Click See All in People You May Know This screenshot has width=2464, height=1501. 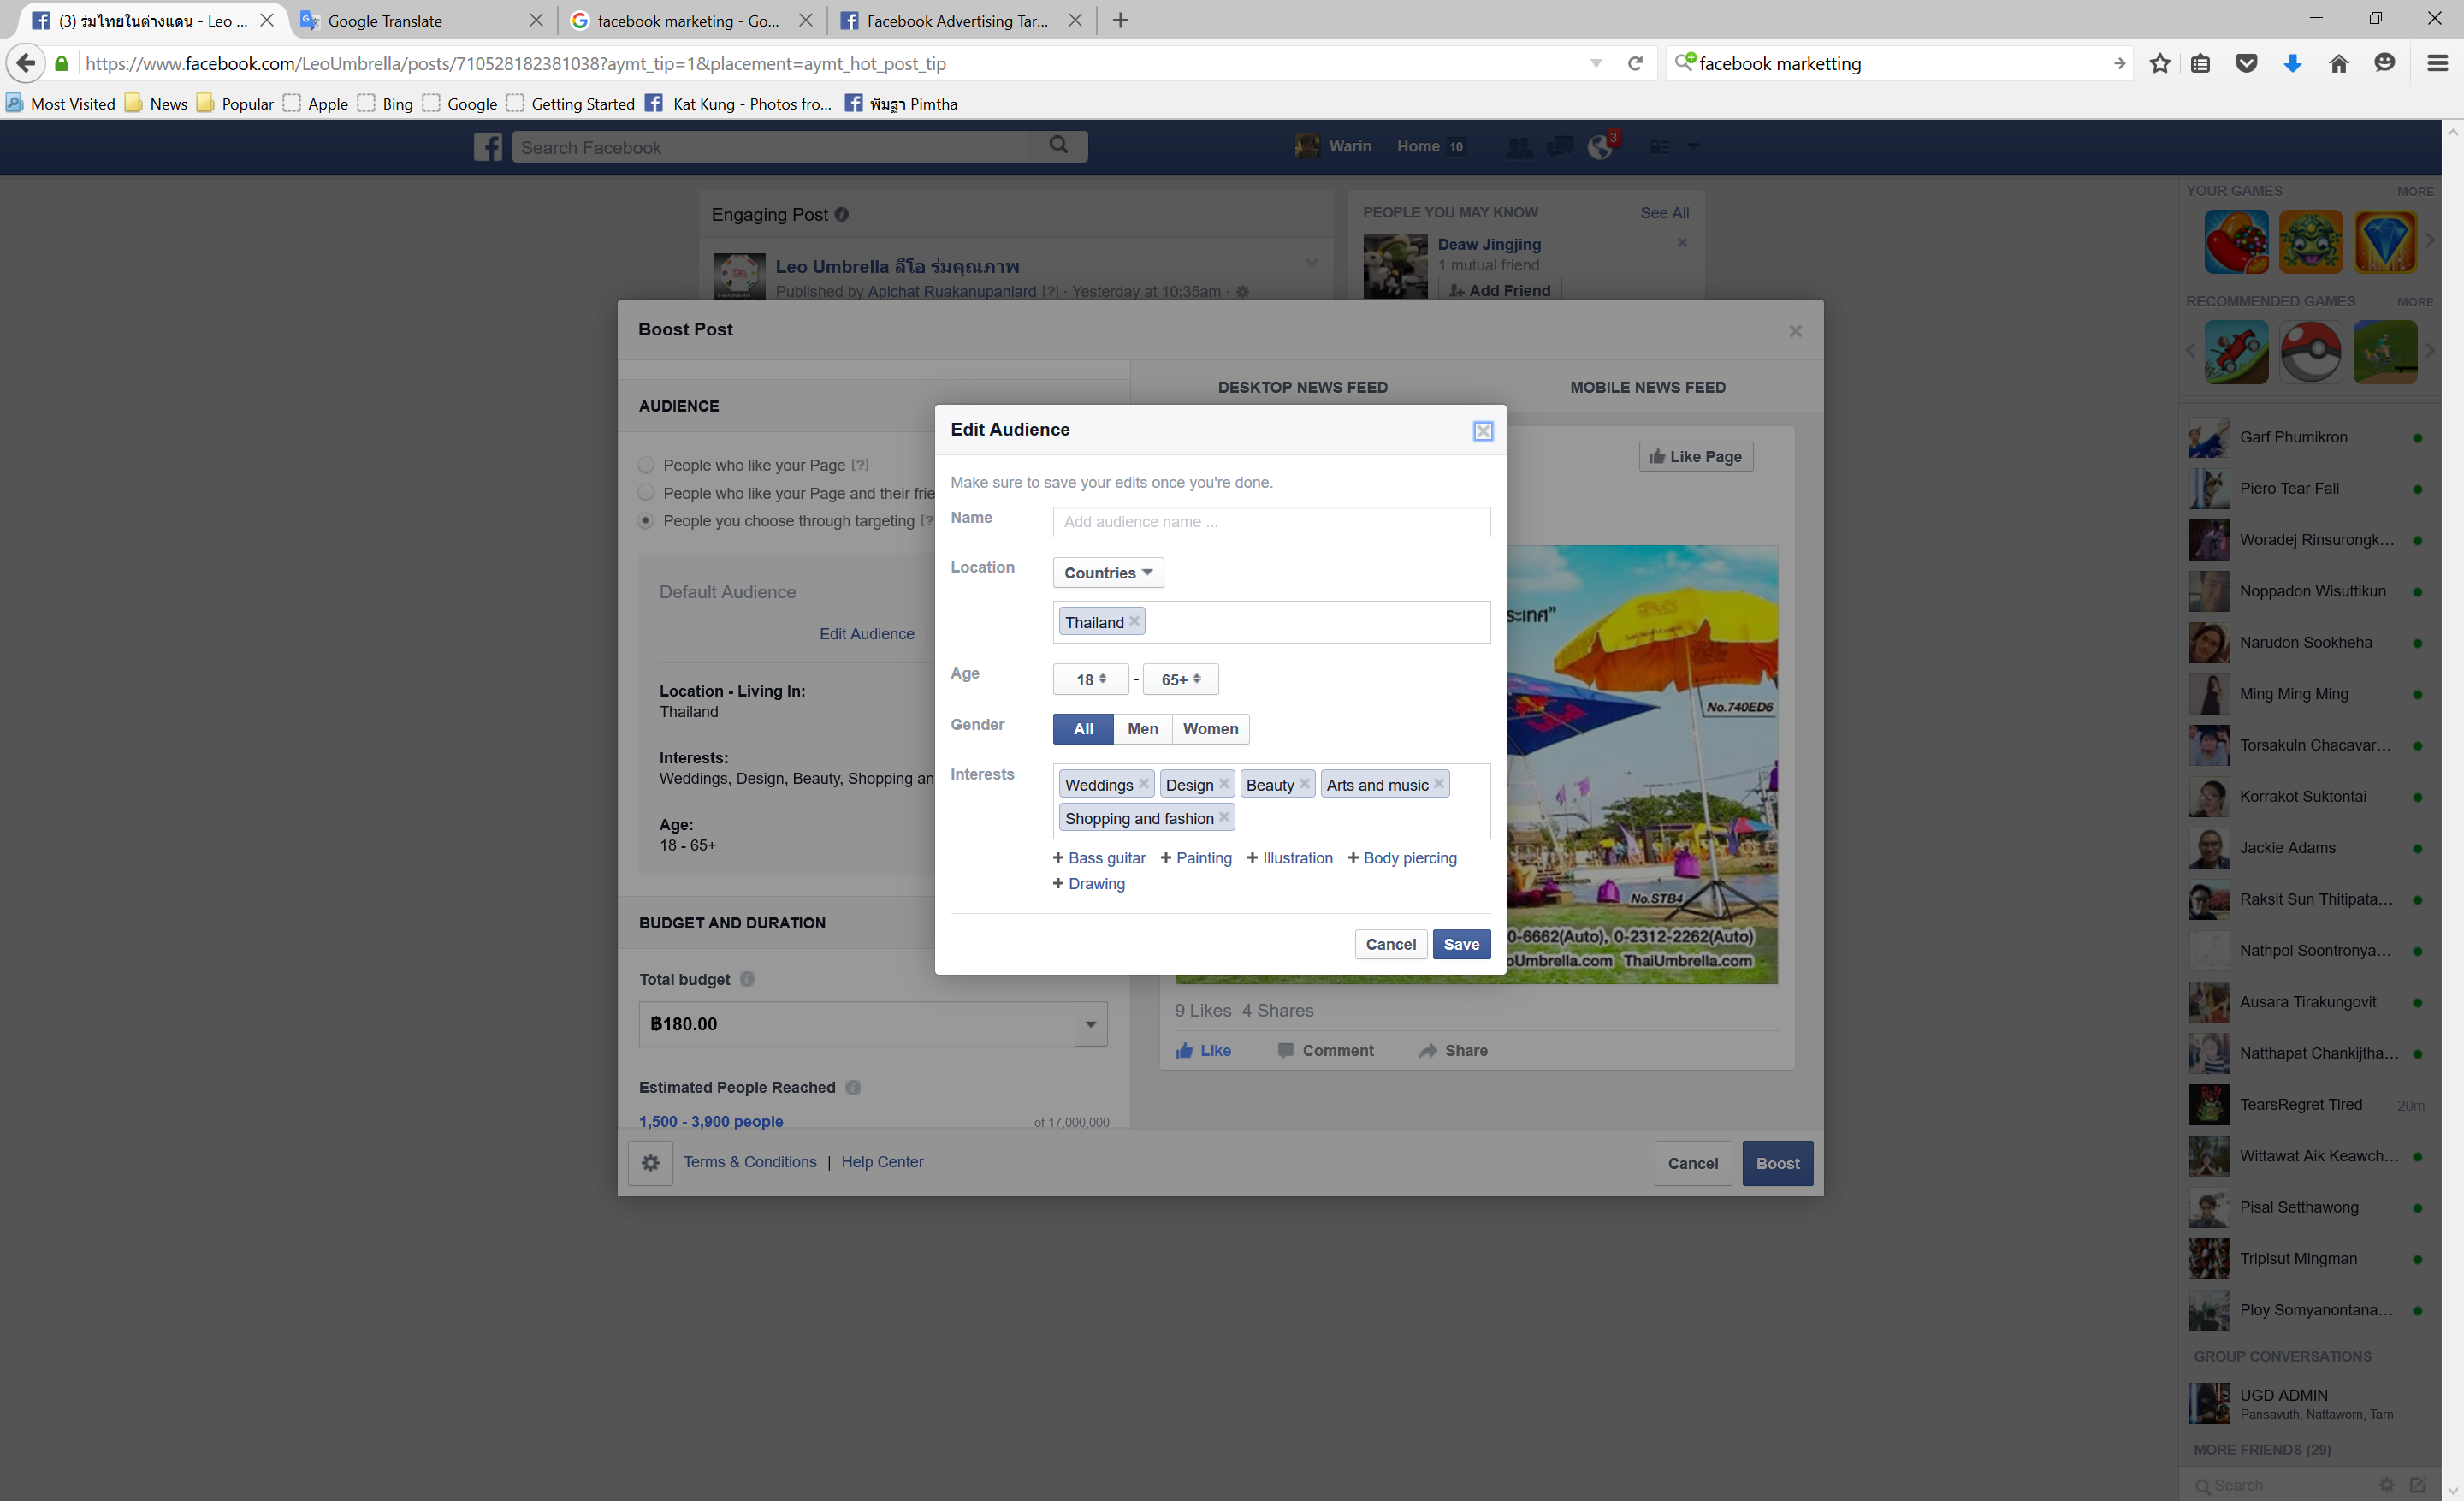[1663, 213]
